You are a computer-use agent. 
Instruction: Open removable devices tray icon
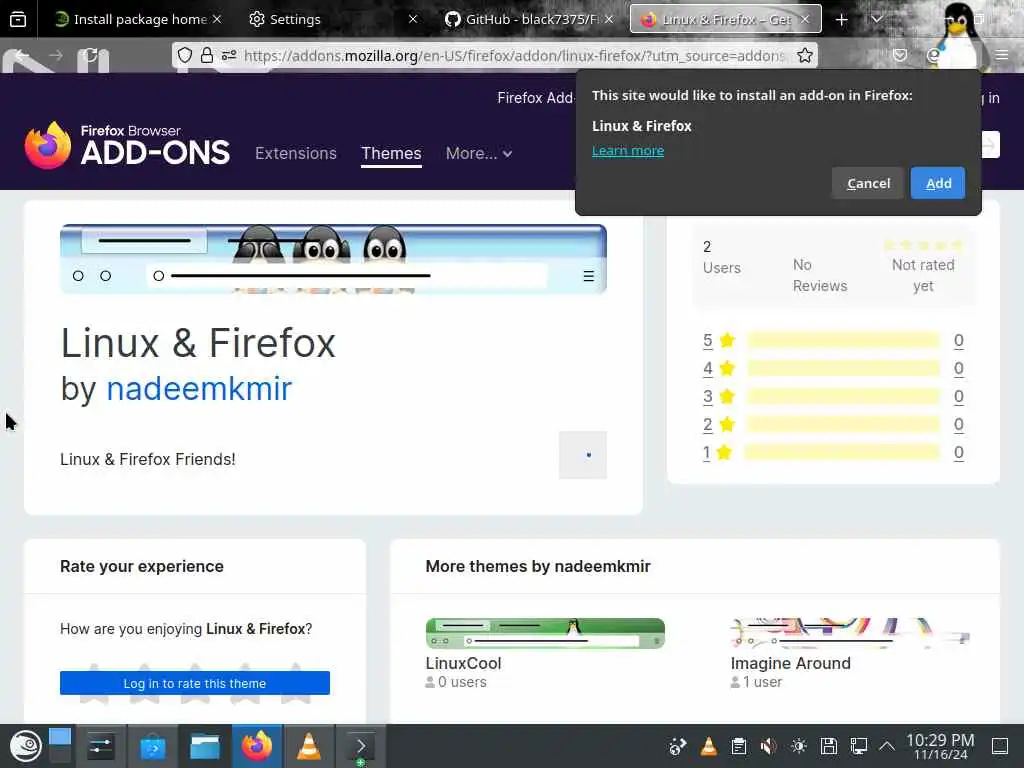[829, 746]
